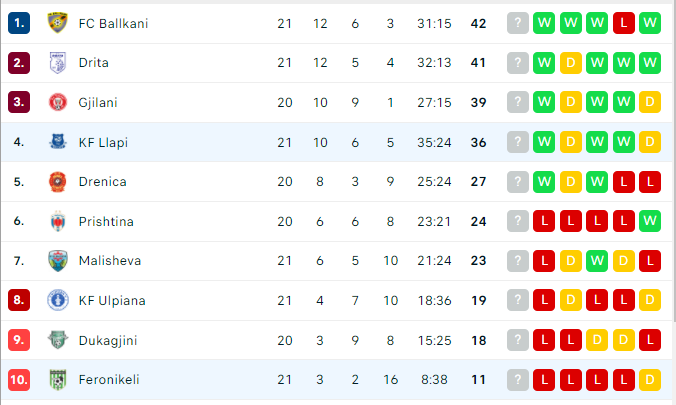Click the Dukagjini club crest
Screen dimensions: 676x405
point(57,340)
